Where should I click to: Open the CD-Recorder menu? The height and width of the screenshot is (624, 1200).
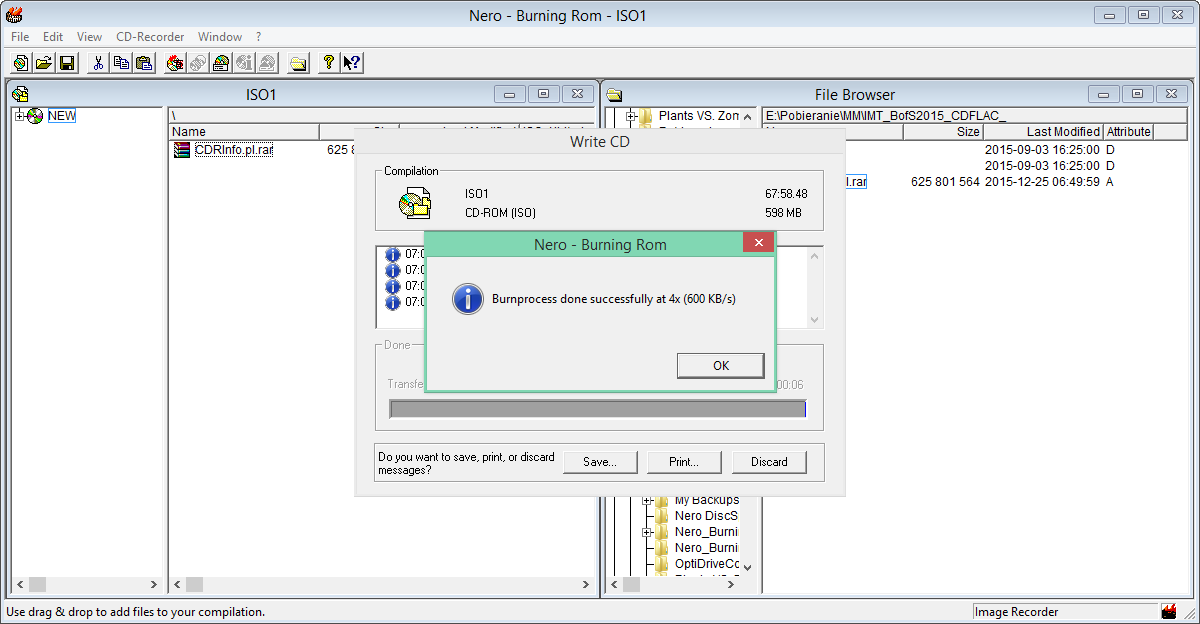(x=150, y=37)
